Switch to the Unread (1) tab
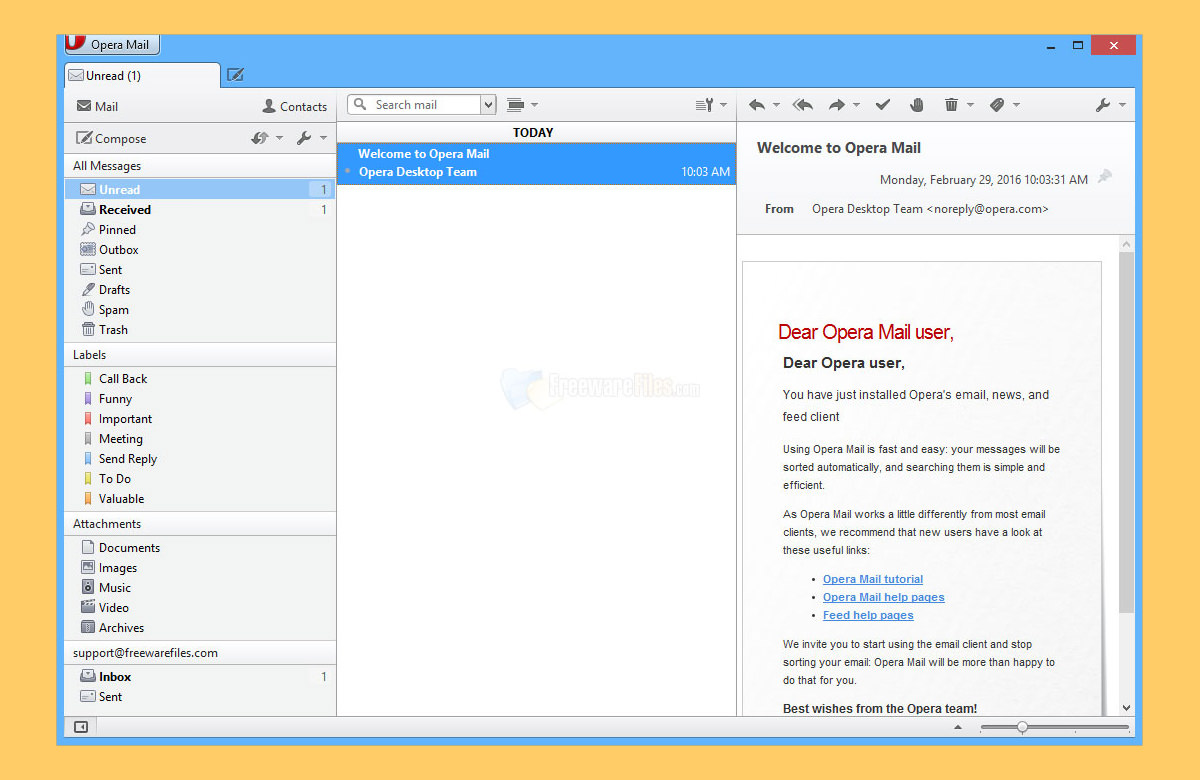 (x=142, y=76)
